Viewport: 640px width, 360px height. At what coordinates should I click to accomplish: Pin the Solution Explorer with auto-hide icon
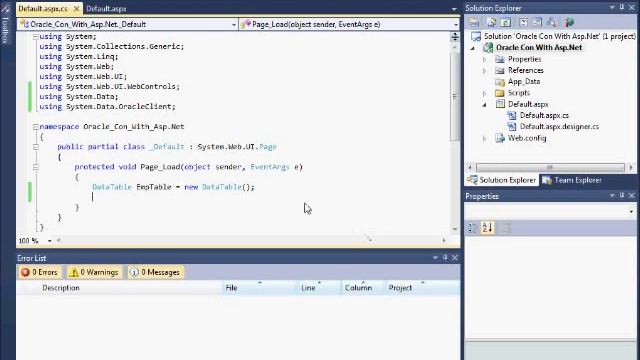pyautogui.click(x=622, y=8)
